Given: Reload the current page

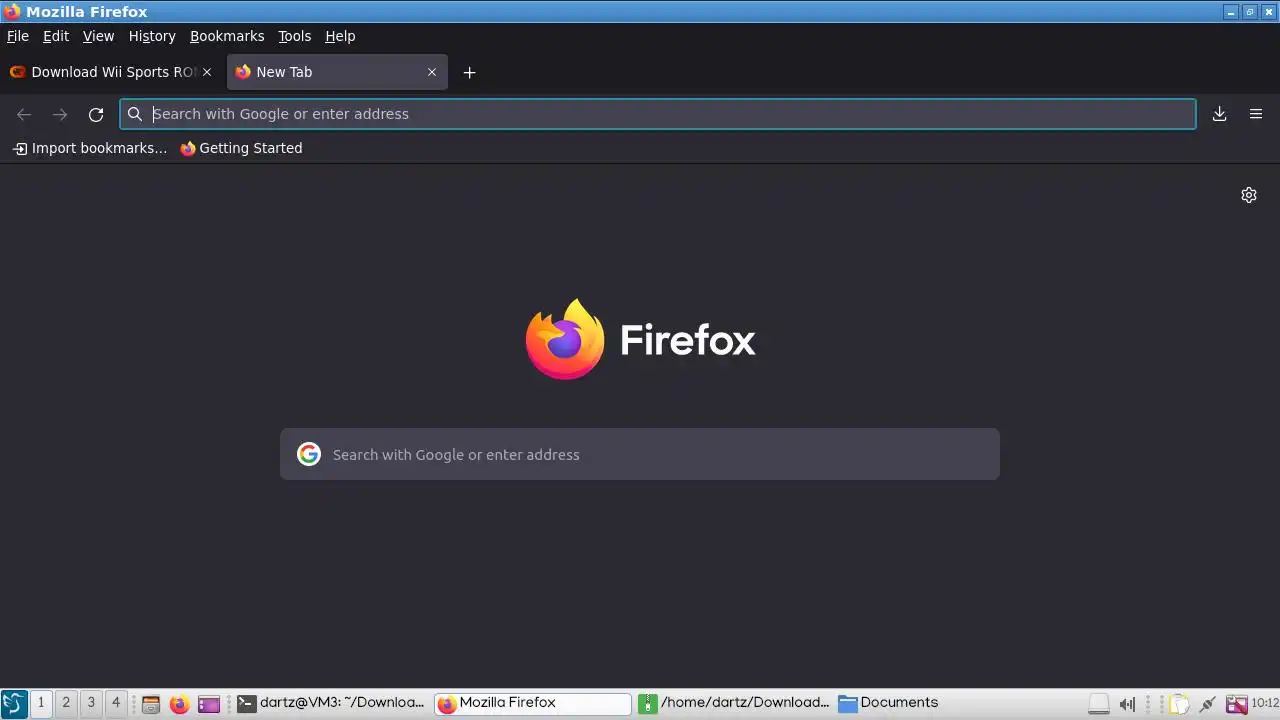Looking at the screenshot, I should click(96, 114).
